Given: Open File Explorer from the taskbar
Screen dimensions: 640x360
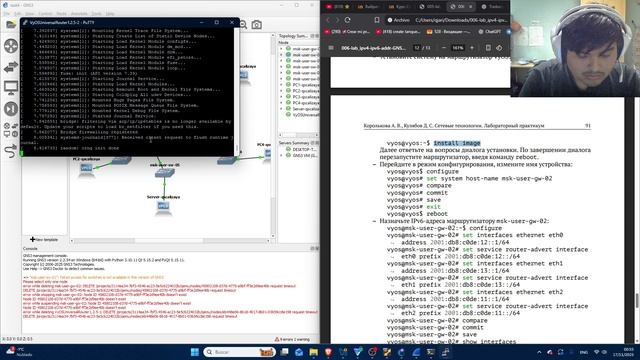Looking at the screenshot, I should pyautogui.click(x=313, y=352).
